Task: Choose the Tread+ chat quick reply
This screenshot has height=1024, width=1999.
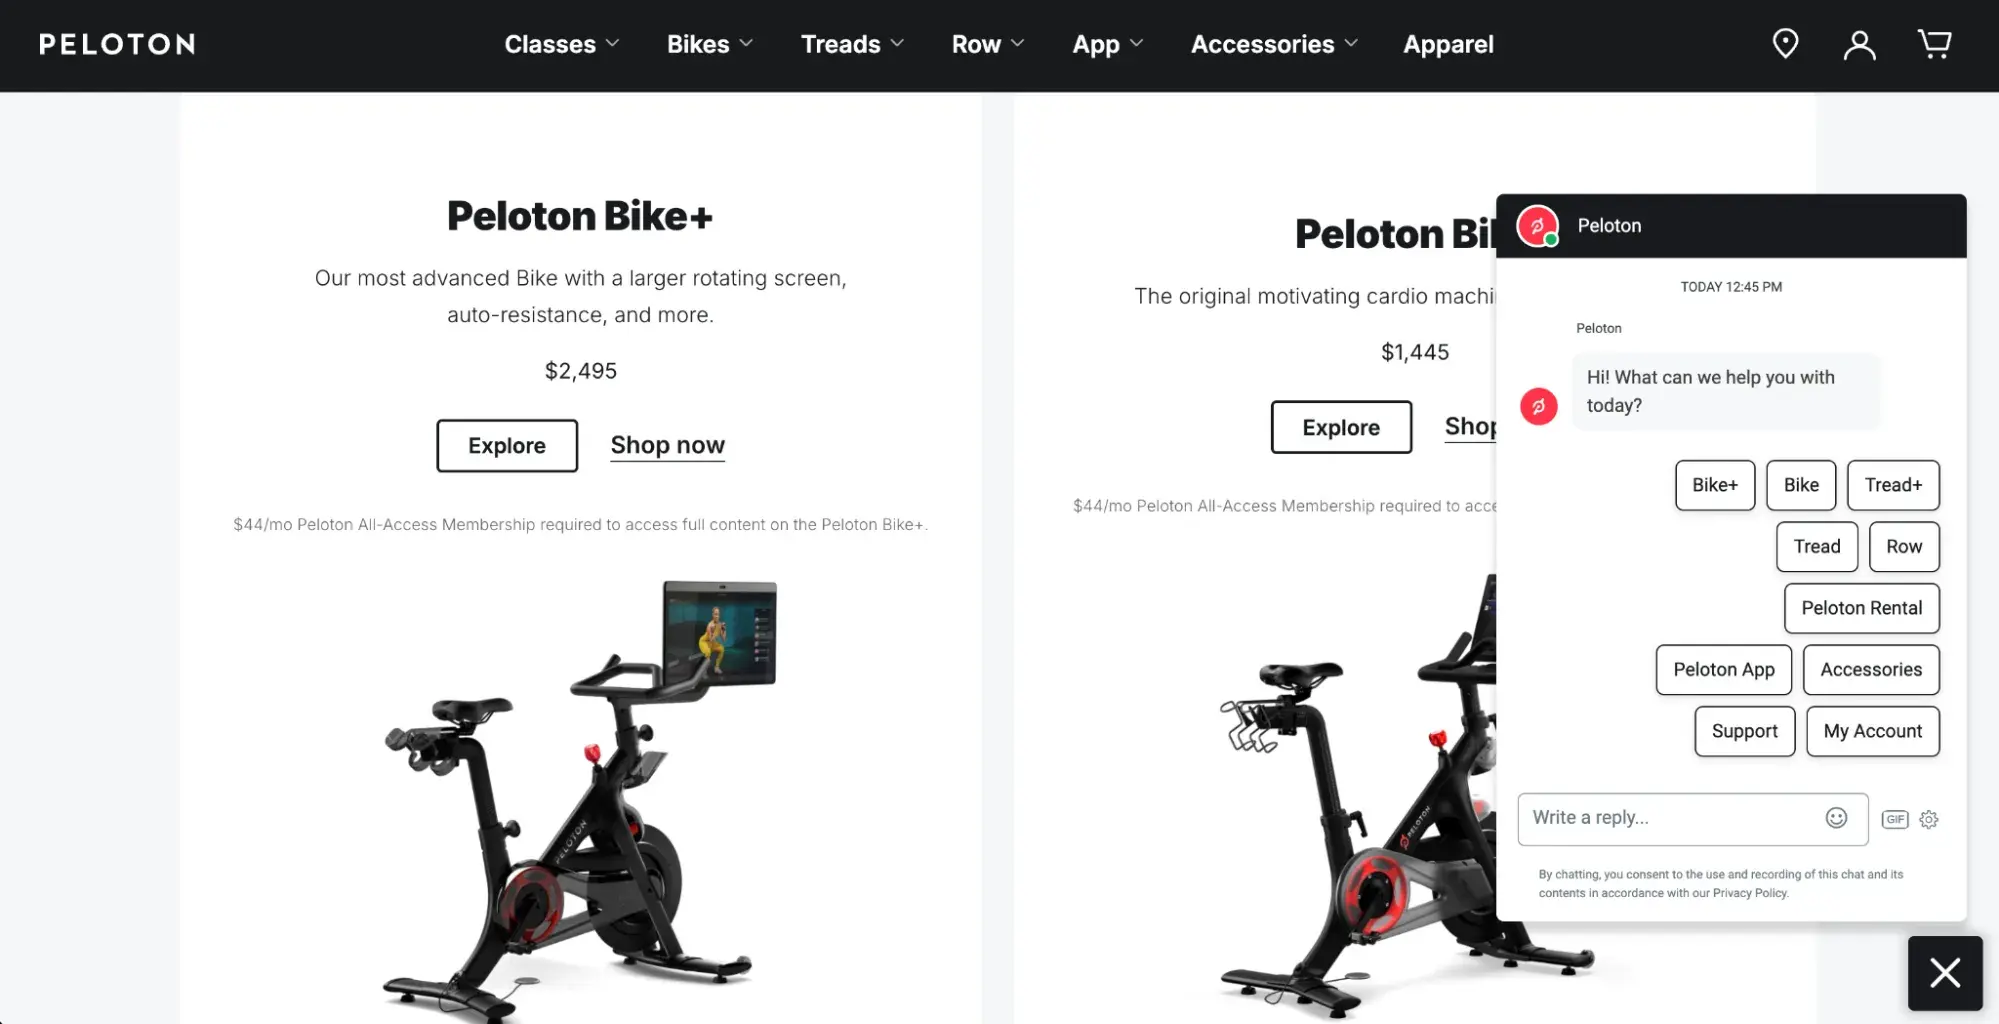Action: click(1892, 485)
